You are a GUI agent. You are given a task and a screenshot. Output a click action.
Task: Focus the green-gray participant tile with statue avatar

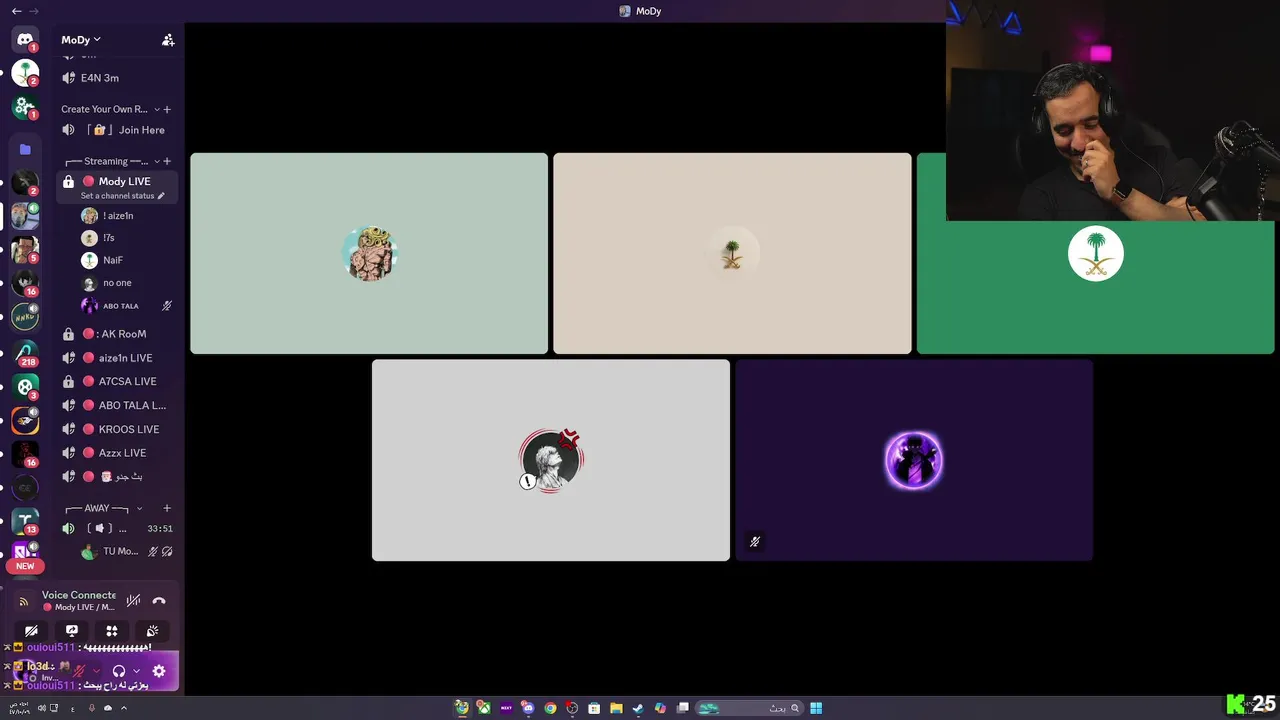coord(369,253)
